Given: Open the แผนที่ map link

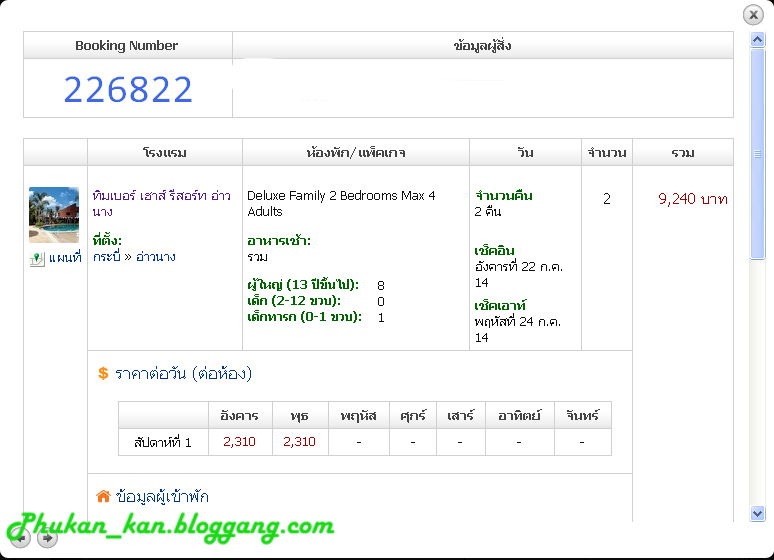Looking at the screenshot, I should coord(65,258).
